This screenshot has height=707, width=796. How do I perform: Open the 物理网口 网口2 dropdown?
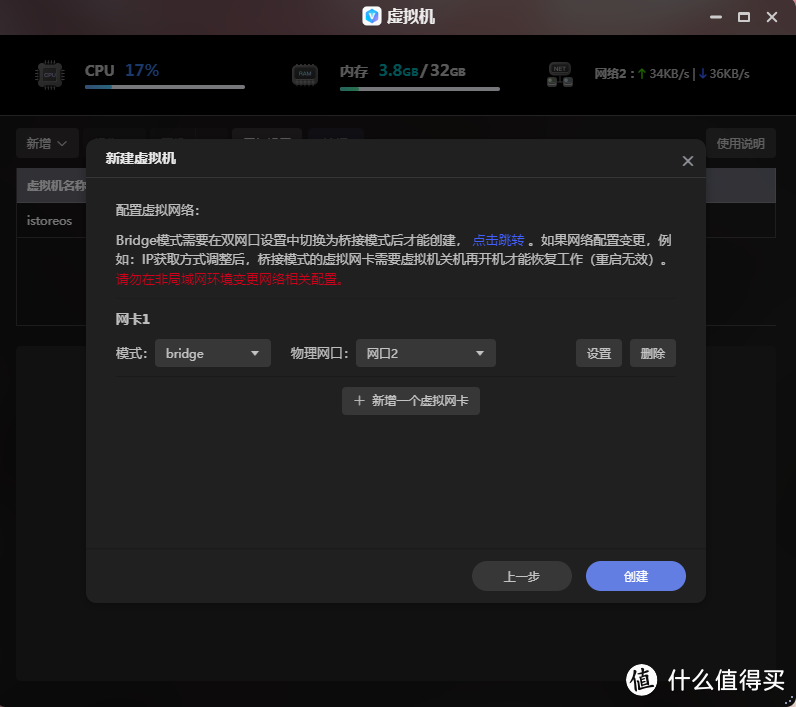pyautogui.click(x=425, y=353)
